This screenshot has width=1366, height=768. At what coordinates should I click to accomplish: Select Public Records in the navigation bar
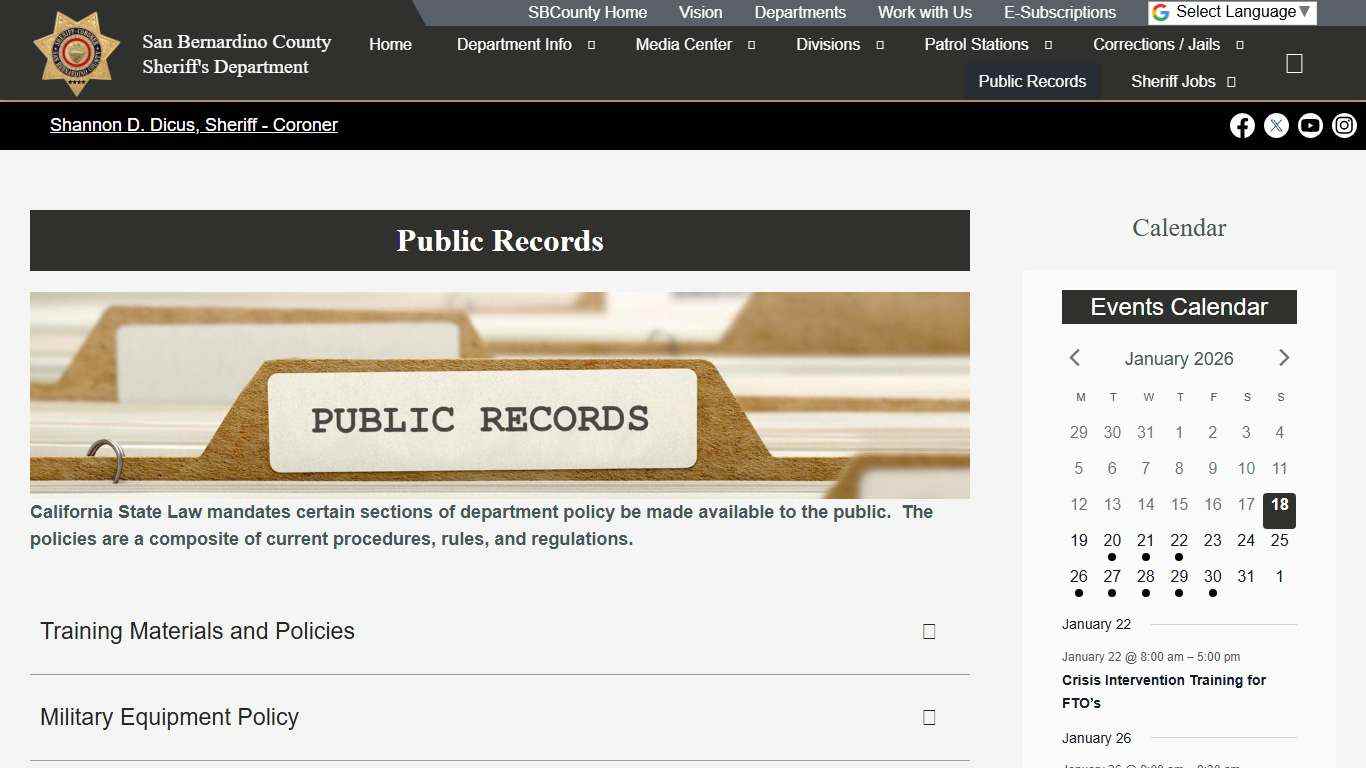(1032, 81)
